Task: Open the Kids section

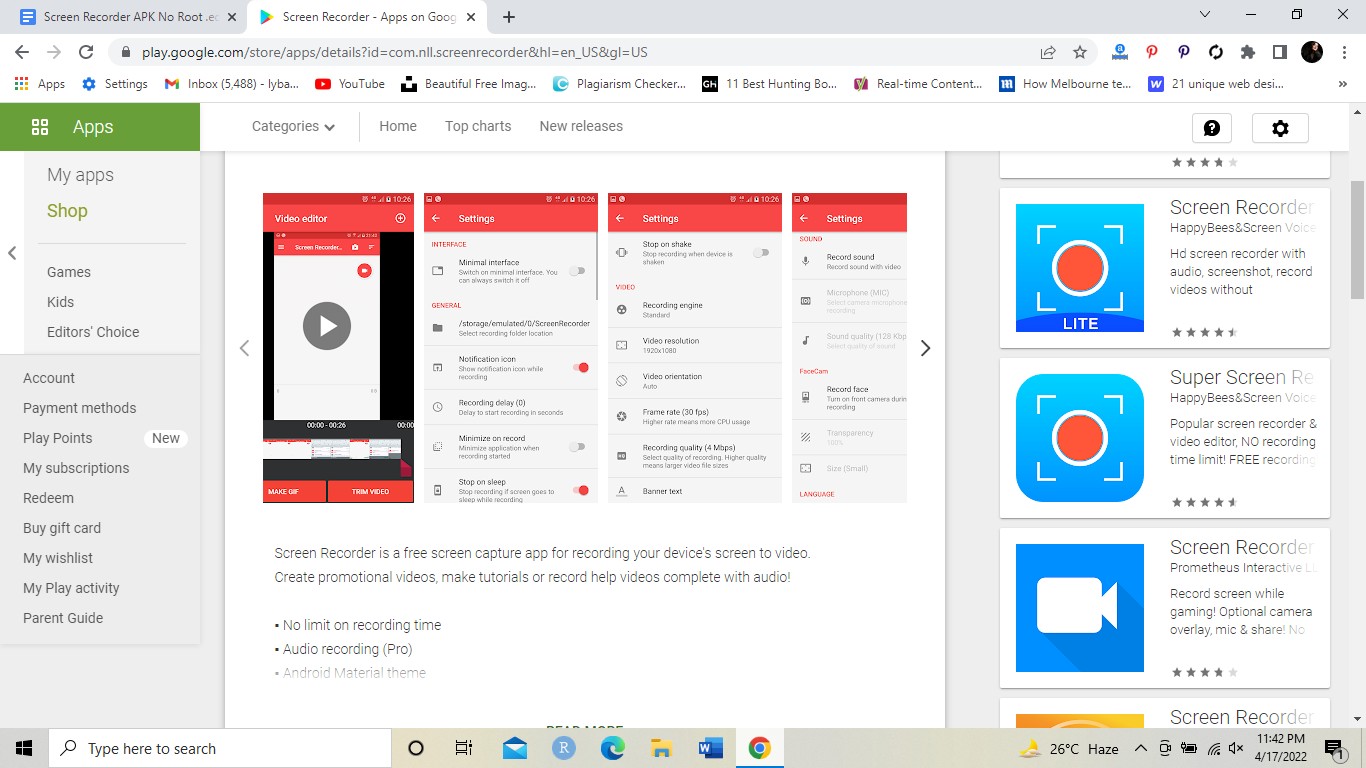Action: [60, 302]
